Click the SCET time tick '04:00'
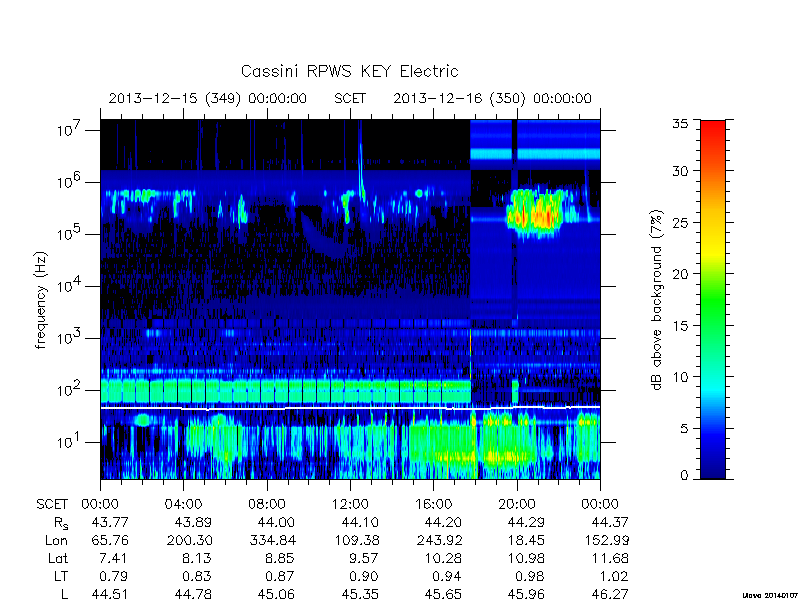Image resolution: width=800 pixels, height=600 pixels. pyautogui.click(x=184, y=504)
